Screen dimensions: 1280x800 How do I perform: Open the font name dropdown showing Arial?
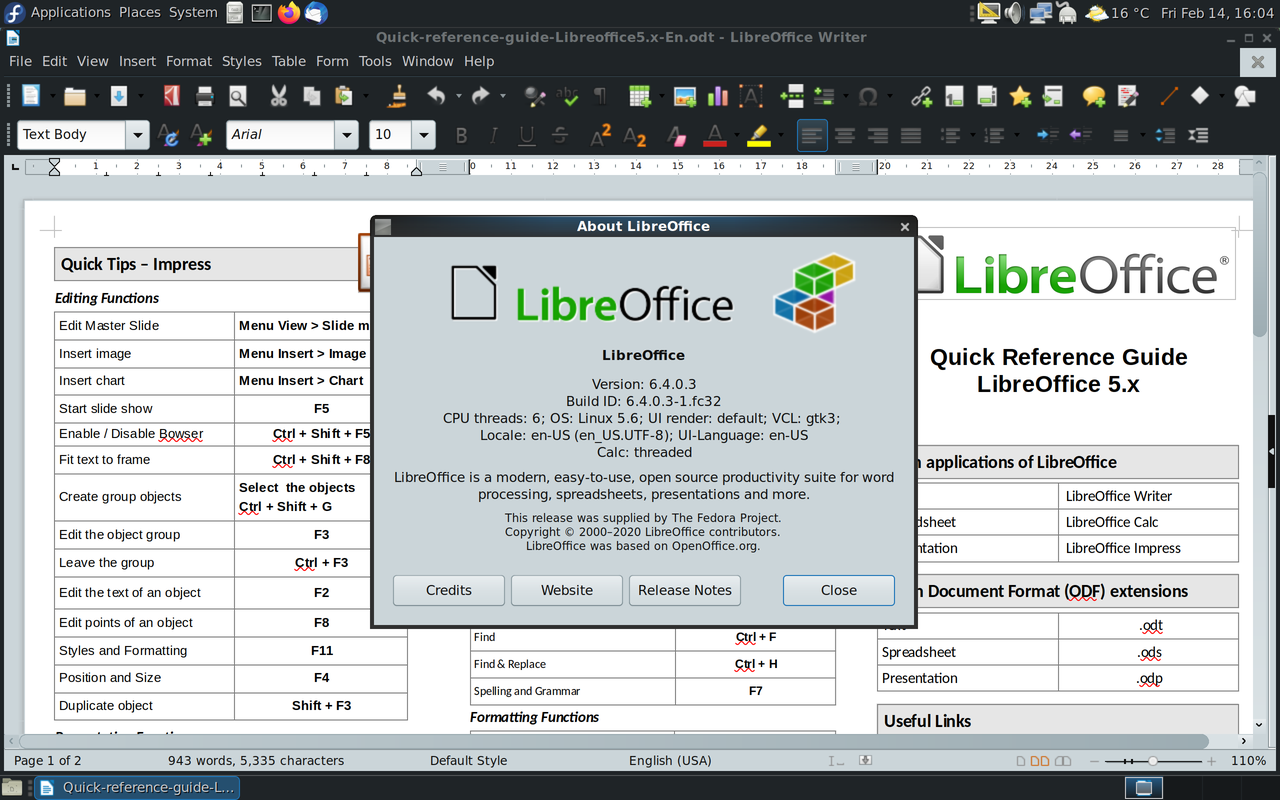tap(346, 135)
